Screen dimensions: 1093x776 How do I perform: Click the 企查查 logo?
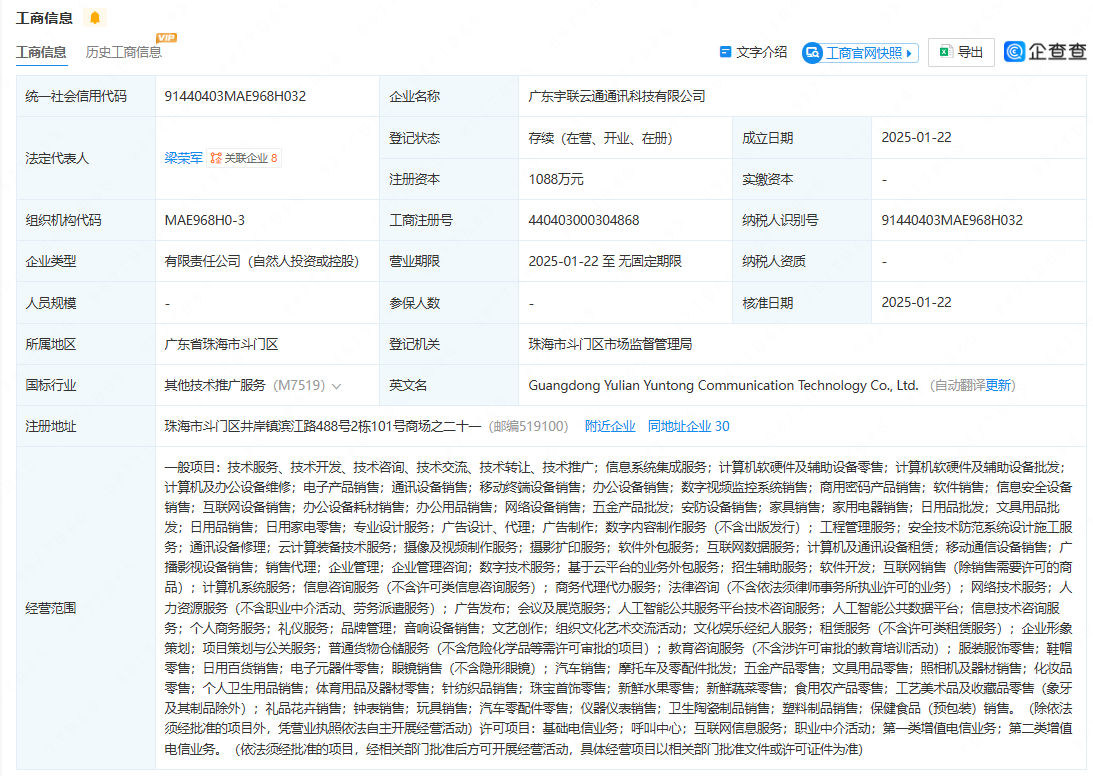tap(1045, 52)
